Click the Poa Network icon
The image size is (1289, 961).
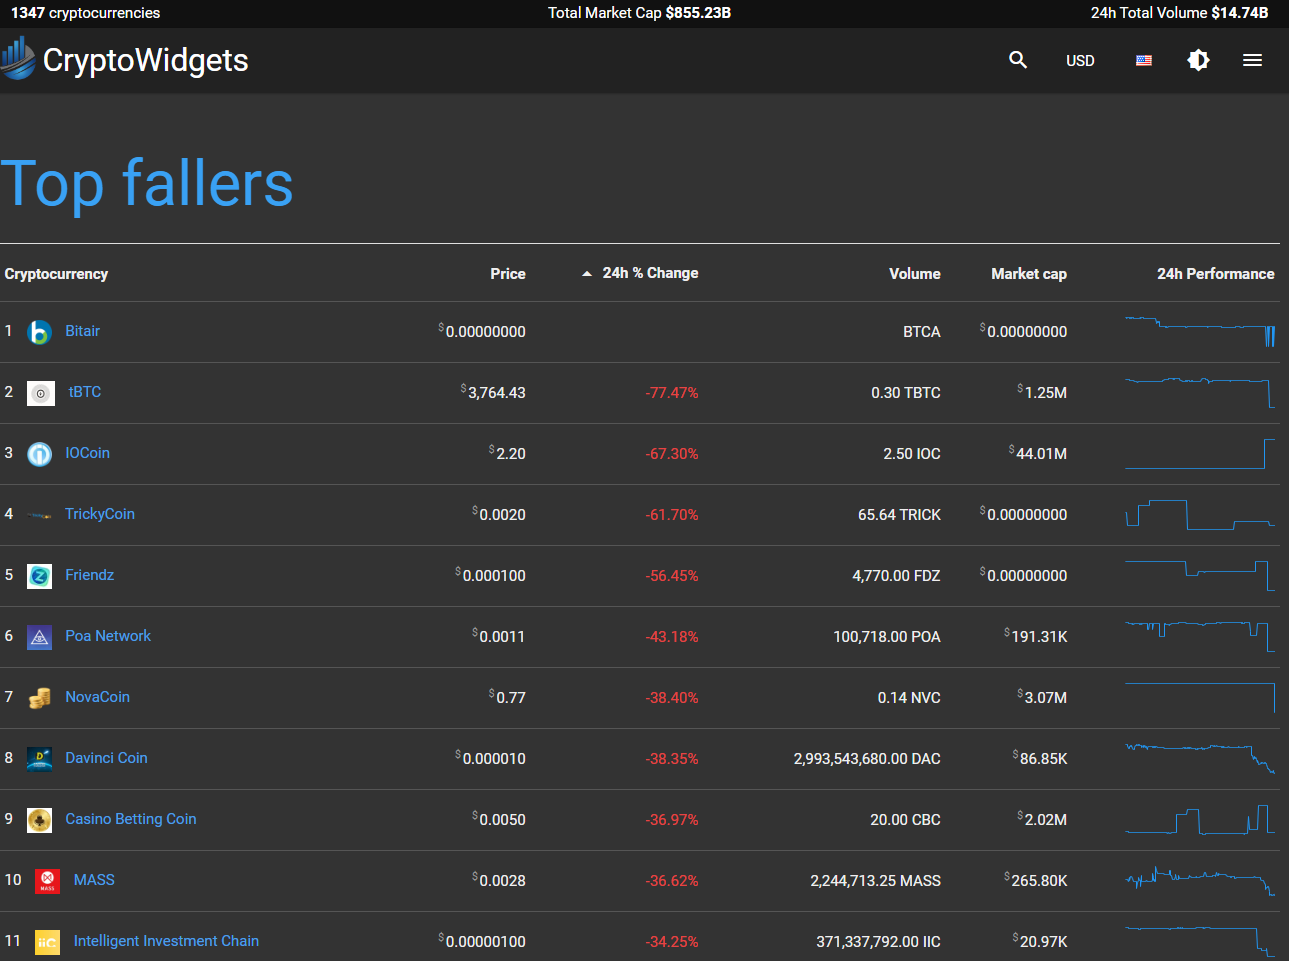pyautogui.click(x=39, y=637)
